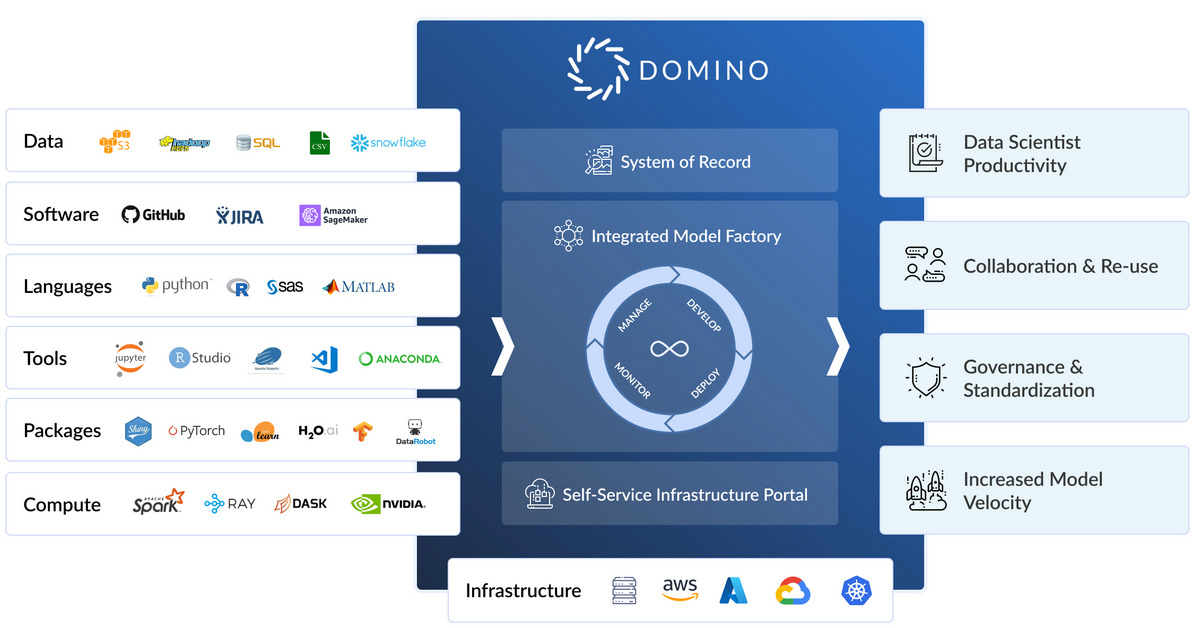The width and height of the screenshot is (1202, 628).
Task: Open the System of Record panel
Action: [669, 161]
